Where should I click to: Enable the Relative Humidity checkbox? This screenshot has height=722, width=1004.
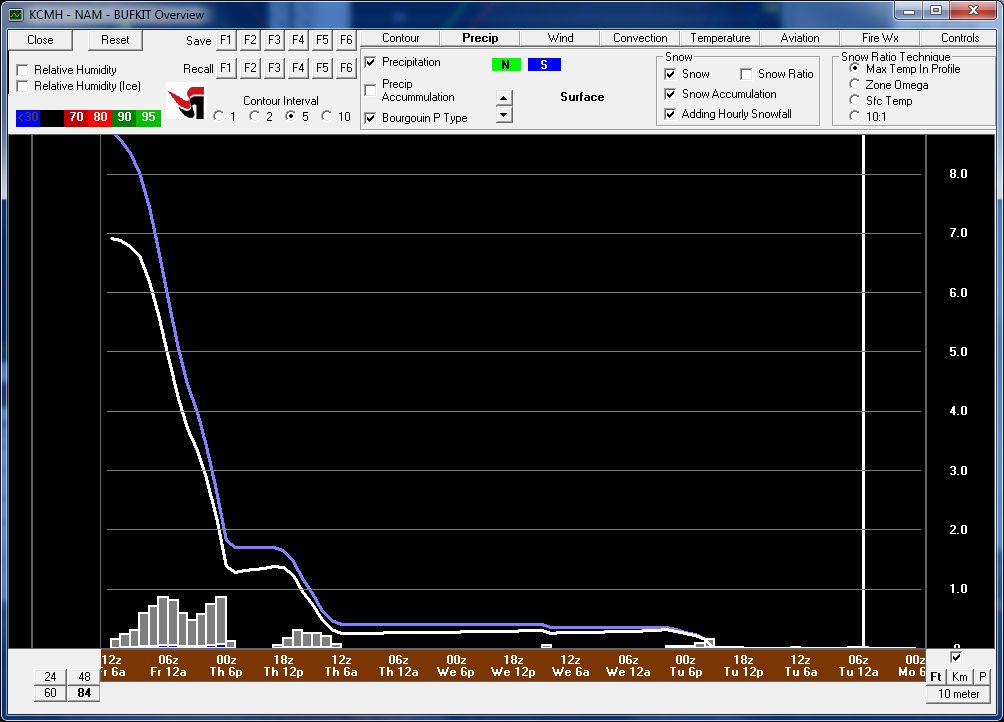(x=22, y=70)
